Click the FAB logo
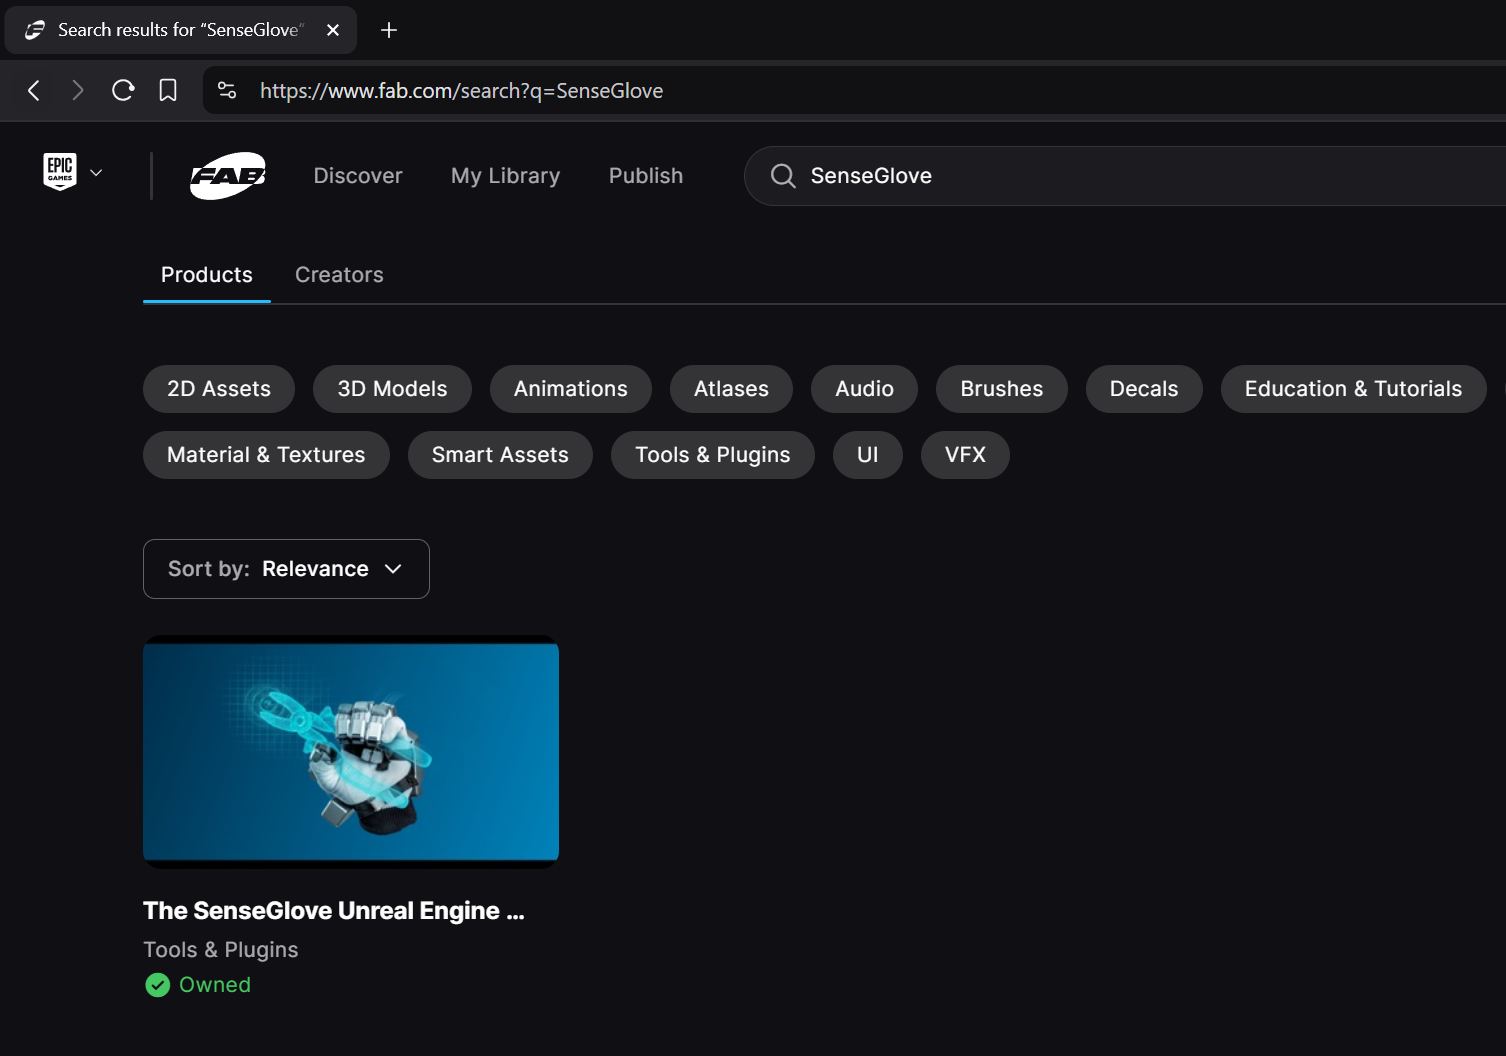Screen dimensions: 1506x1056 click(227, 175)
